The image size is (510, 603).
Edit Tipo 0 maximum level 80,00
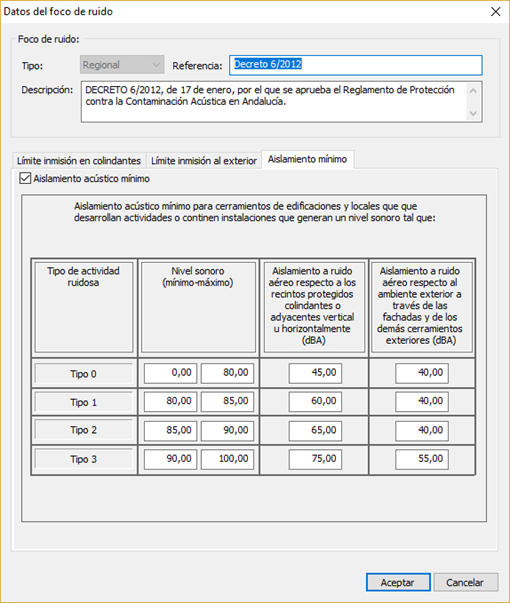227,373
